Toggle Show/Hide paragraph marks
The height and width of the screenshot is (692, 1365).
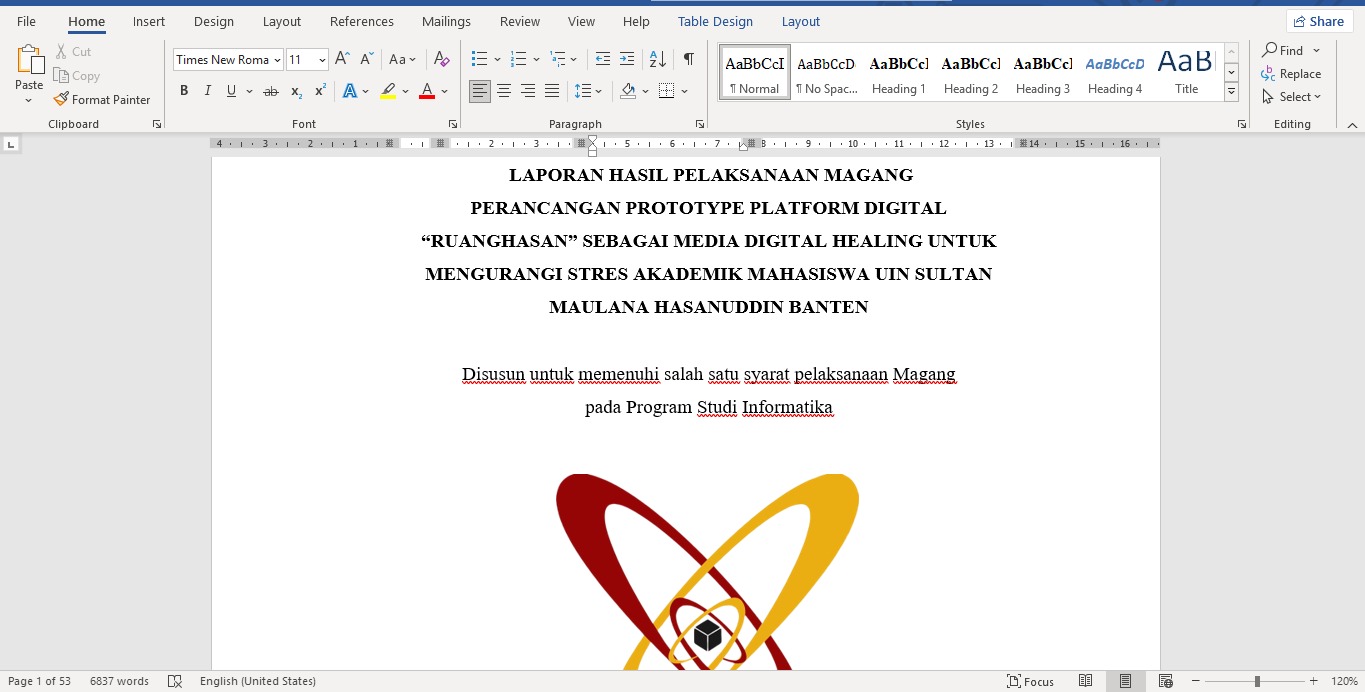click(x=688, y=59)
